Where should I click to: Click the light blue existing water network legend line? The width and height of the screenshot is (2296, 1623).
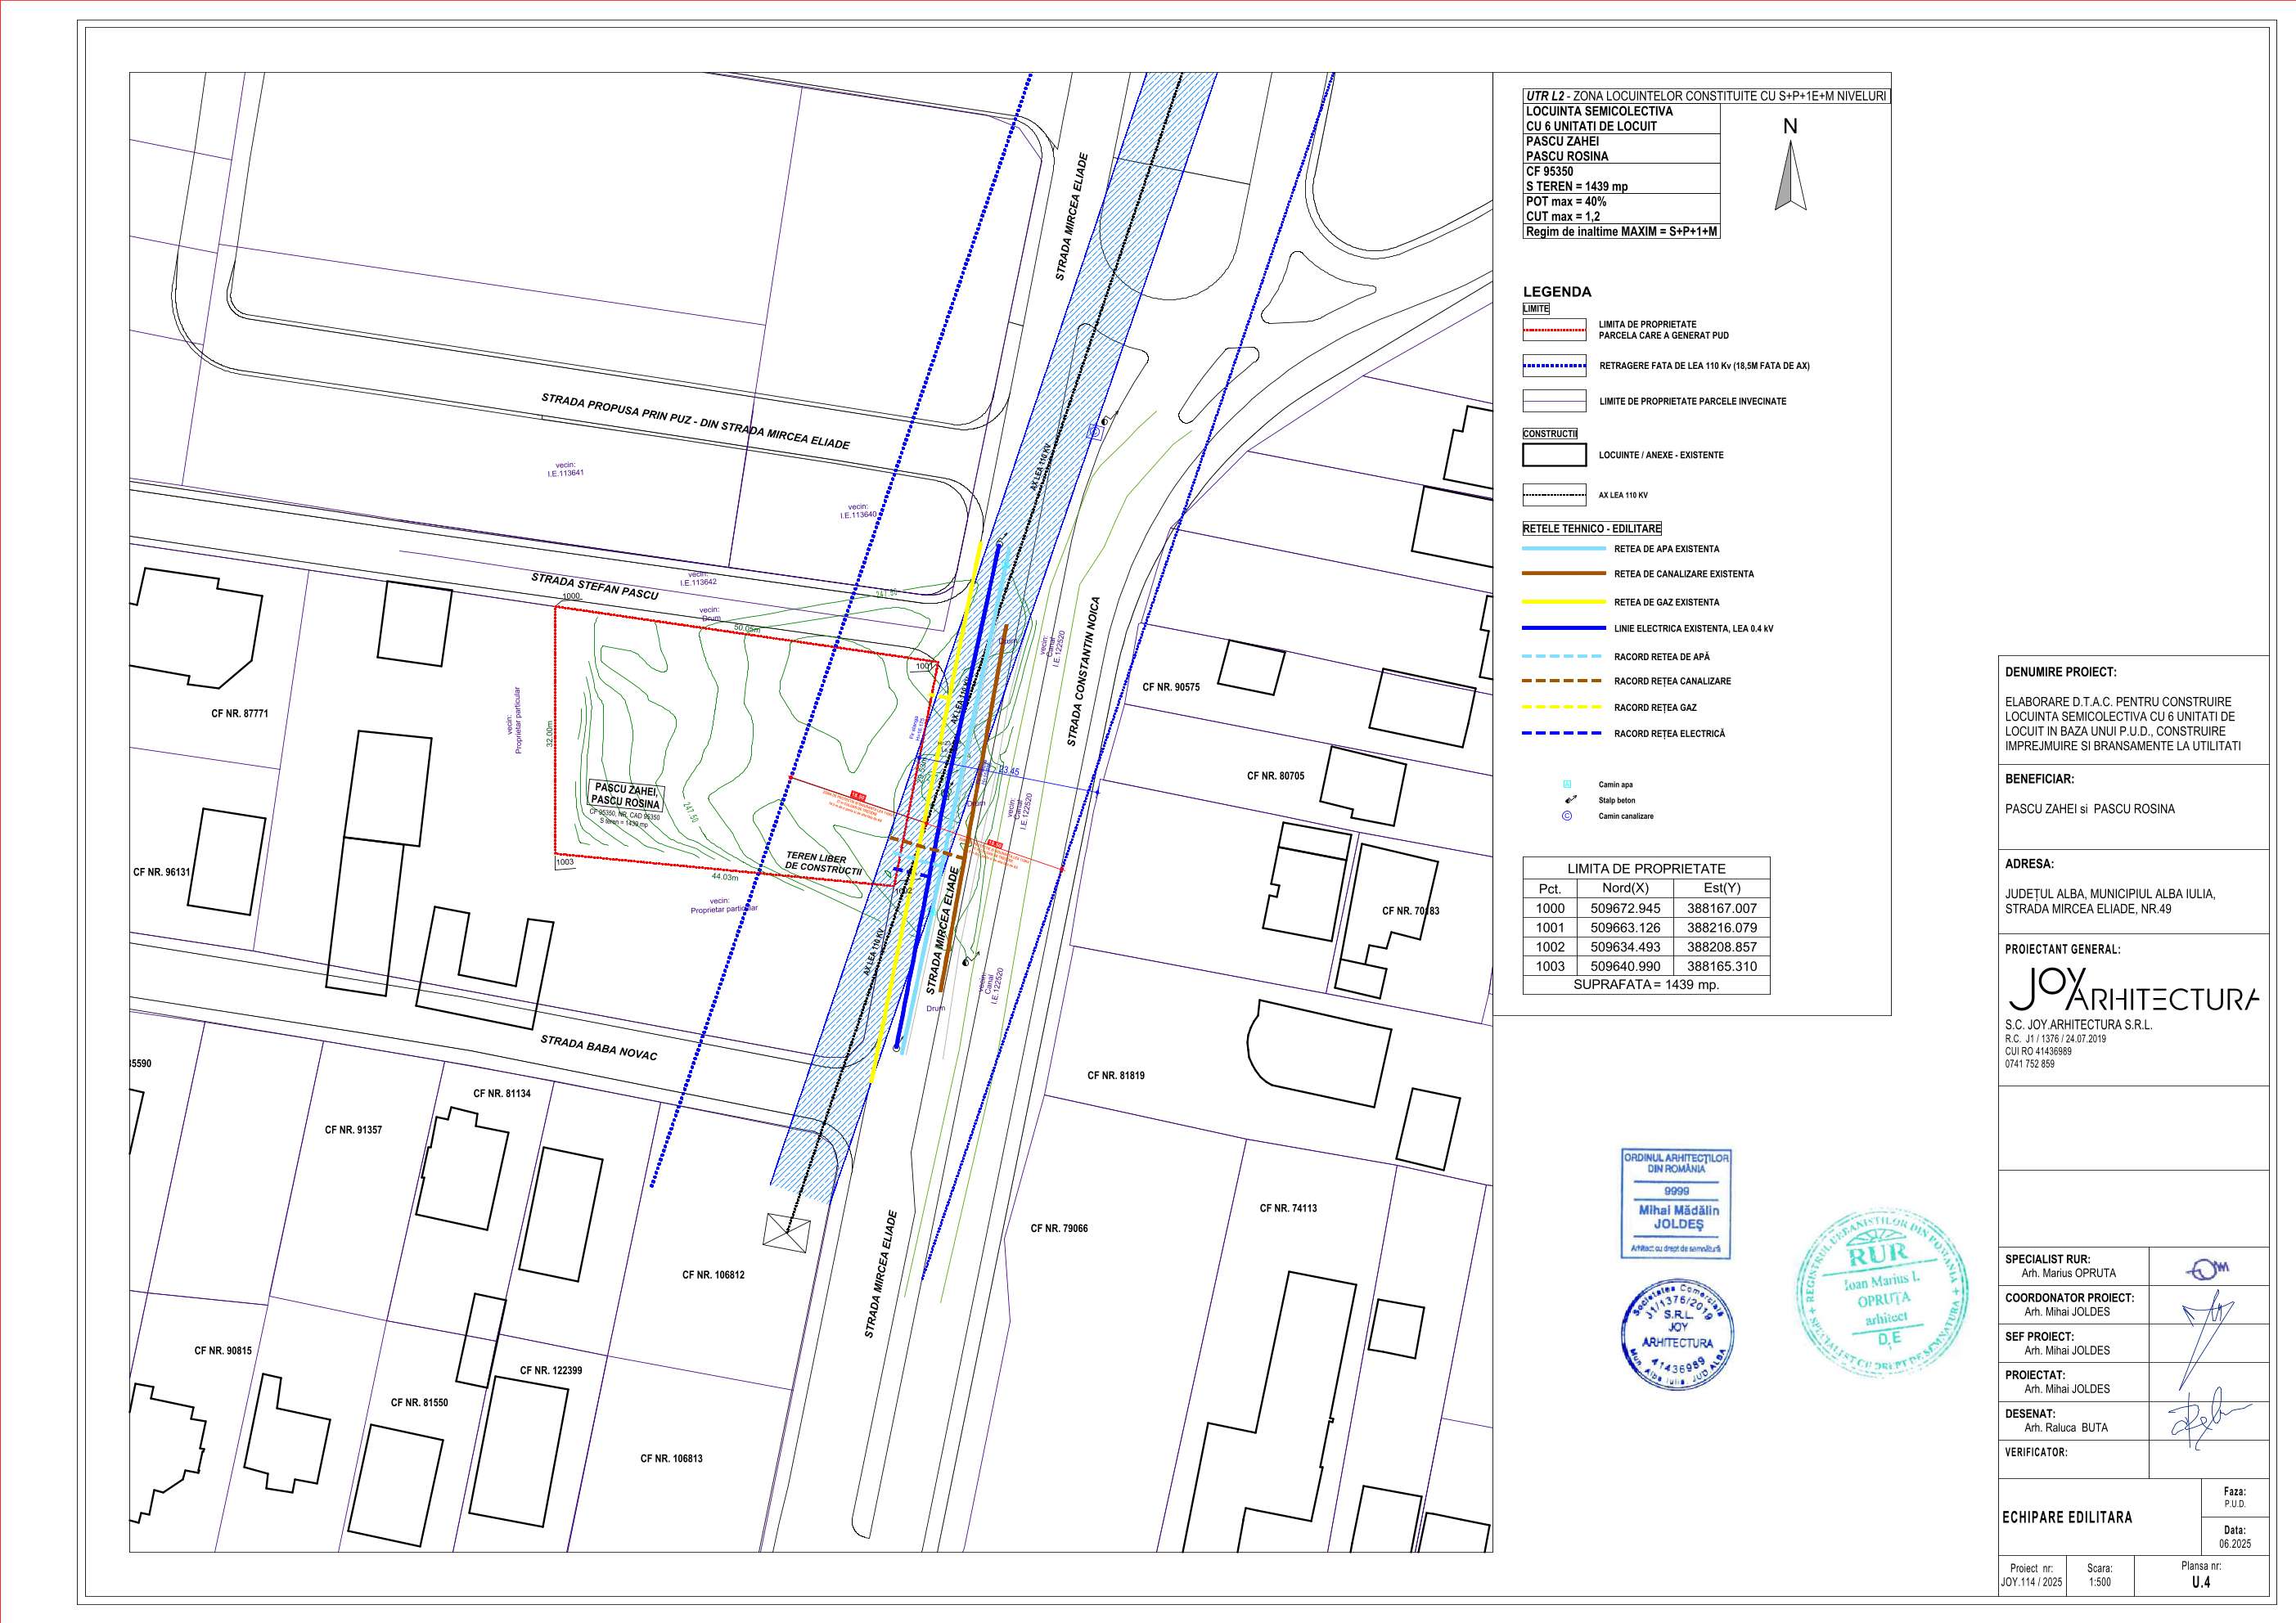(x=1563, y=549)
